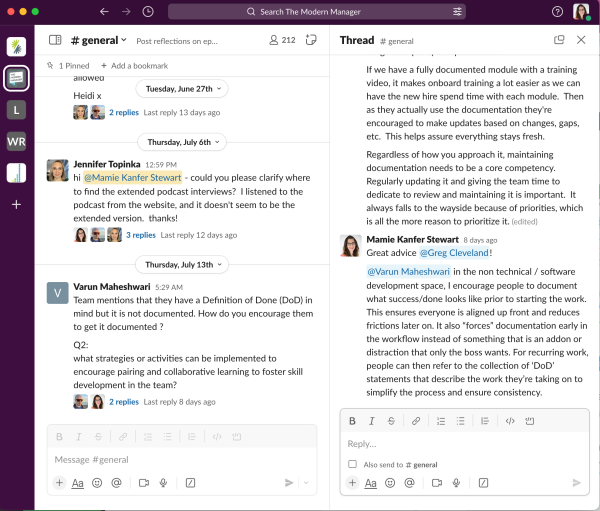600x511 pixels.
Task: Start a bulleted list in the thread reply
Action: 460,421
